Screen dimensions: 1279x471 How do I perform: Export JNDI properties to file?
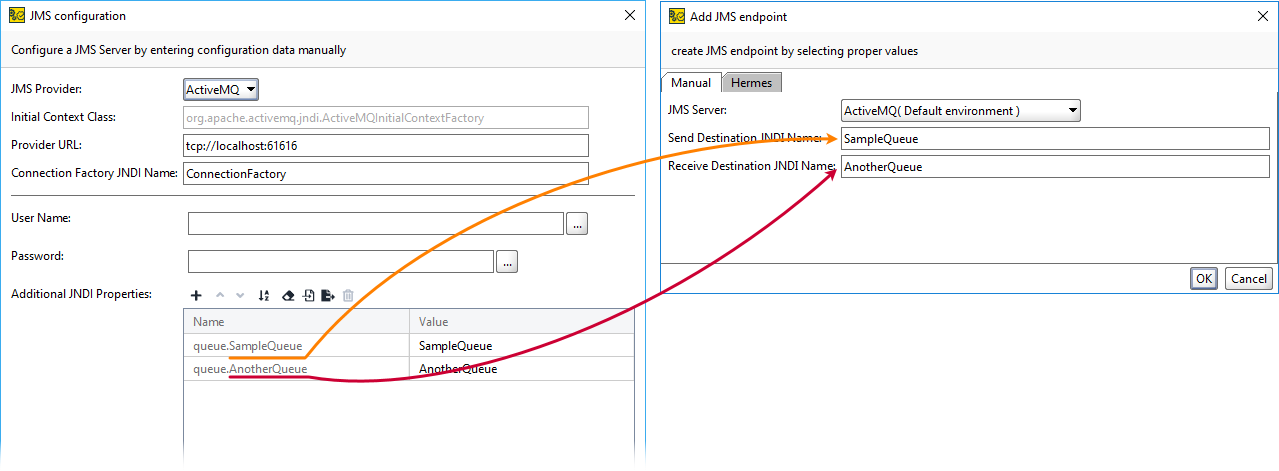pyautogui.click(x=328, y=295)
